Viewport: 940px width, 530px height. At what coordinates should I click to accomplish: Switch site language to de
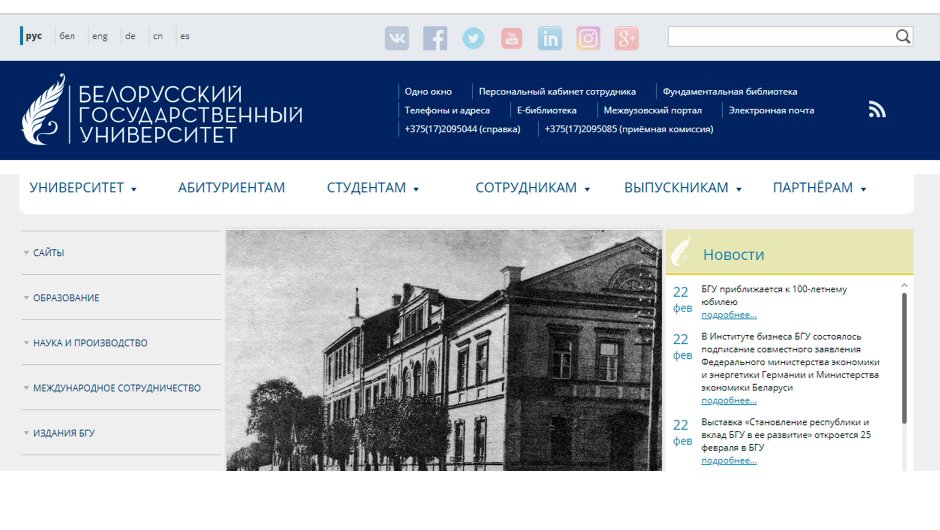pos(130,36)
